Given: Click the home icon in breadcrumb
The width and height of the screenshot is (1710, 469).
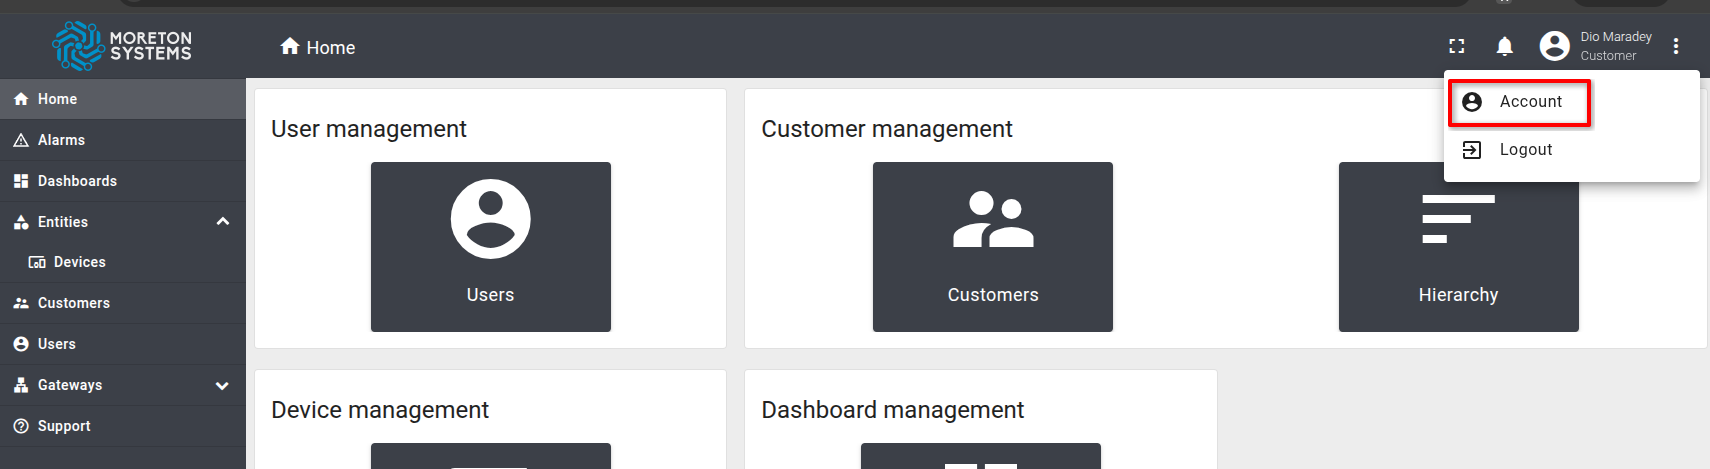Looking at the screenshot, I should [x=290, y=46].
